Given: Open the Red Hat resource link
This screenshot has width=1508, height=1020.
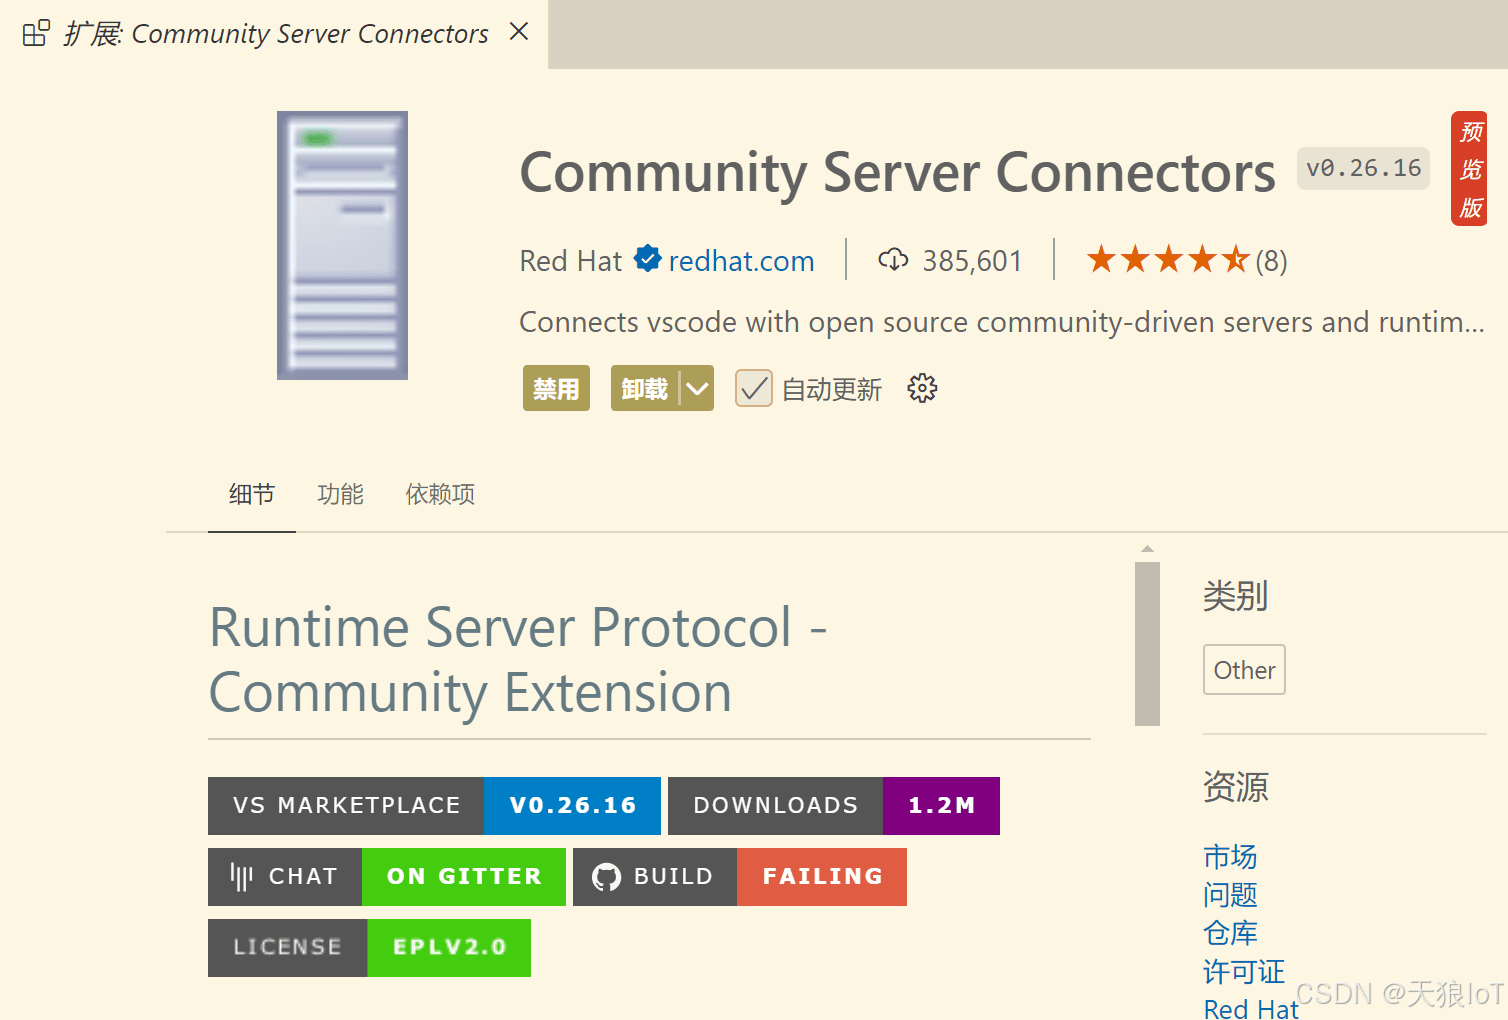Looking at the screenshot, I should (x=1251, y=1008).
